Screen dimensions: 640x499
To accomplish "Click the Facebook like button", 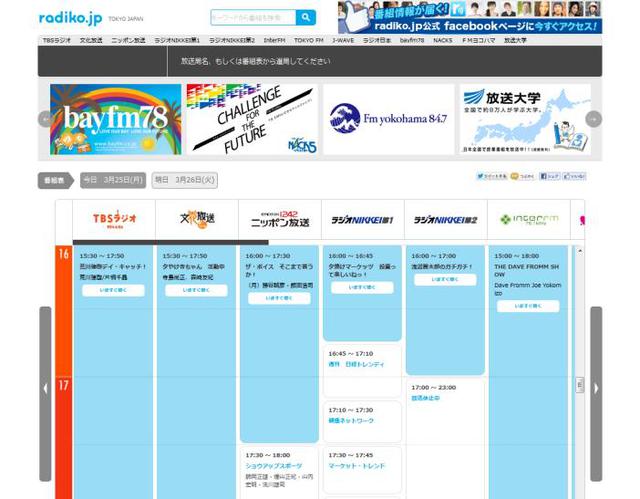I will pyautogui.click(x=574, y=176).
